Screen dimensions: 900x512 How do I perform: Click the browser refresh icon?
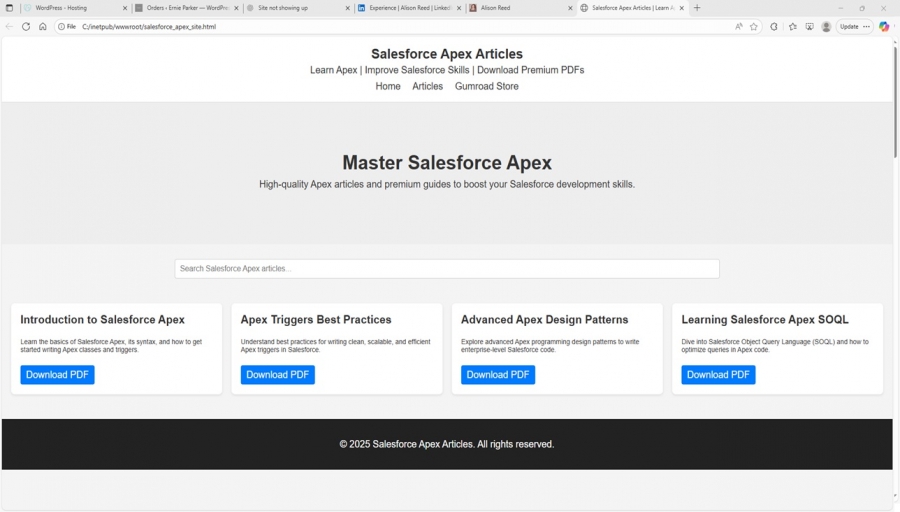click(x=26, y=27)
